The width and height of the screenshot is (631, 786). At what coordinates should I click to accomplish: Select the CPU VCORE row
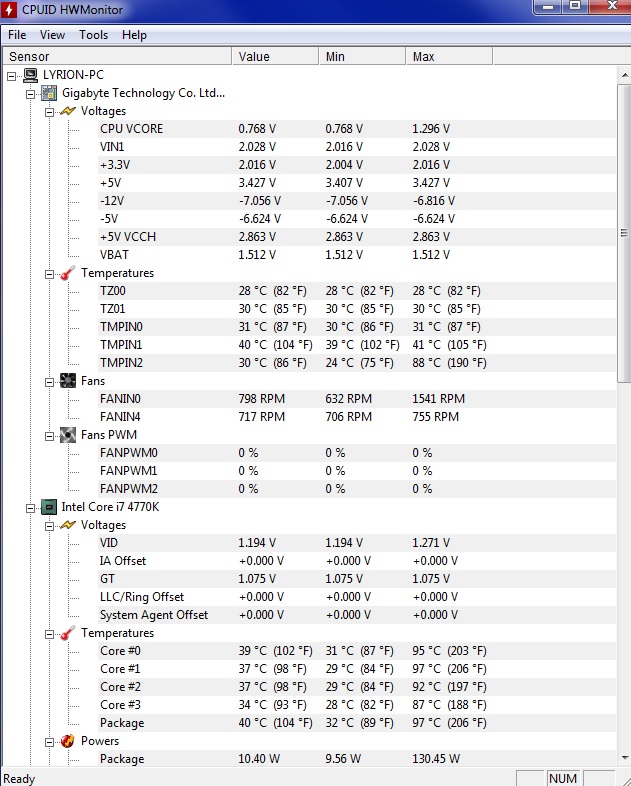pyautogui.click(x=357, y=129)
